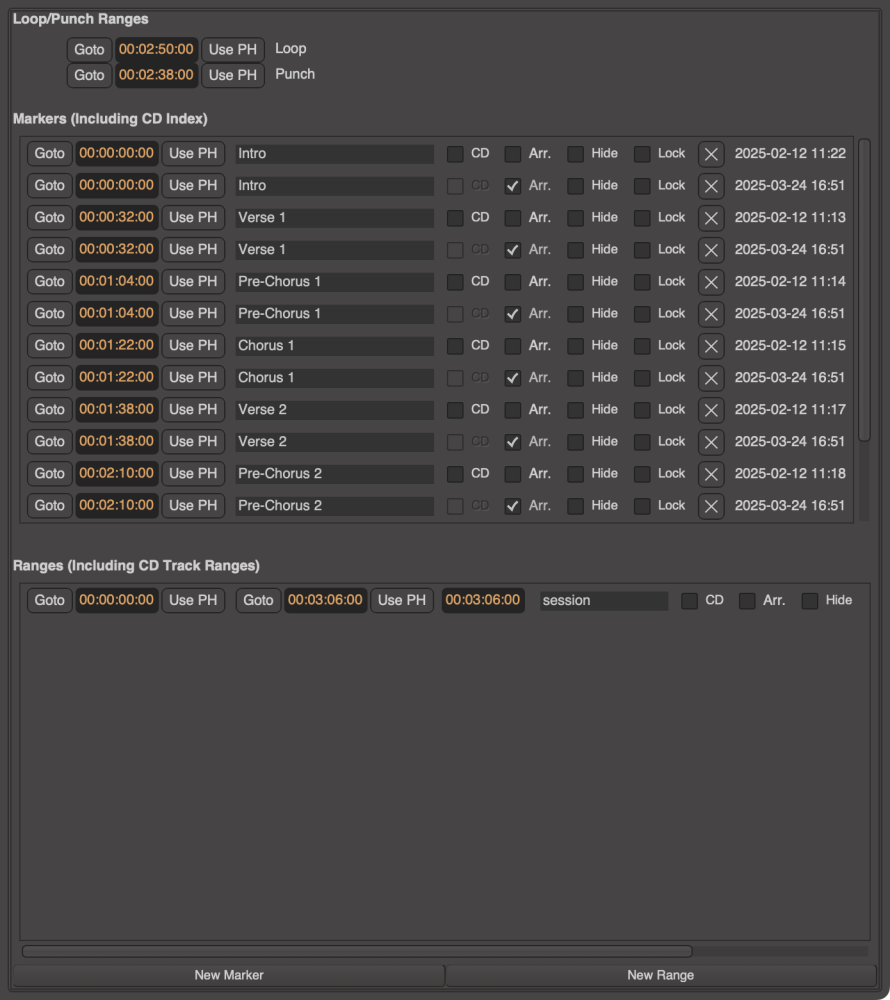This screenshot has height=1000, width=890.
Task: Delete the Verse 1 marker dated 2025-02-12 11:13
Action: coord(711,217)
